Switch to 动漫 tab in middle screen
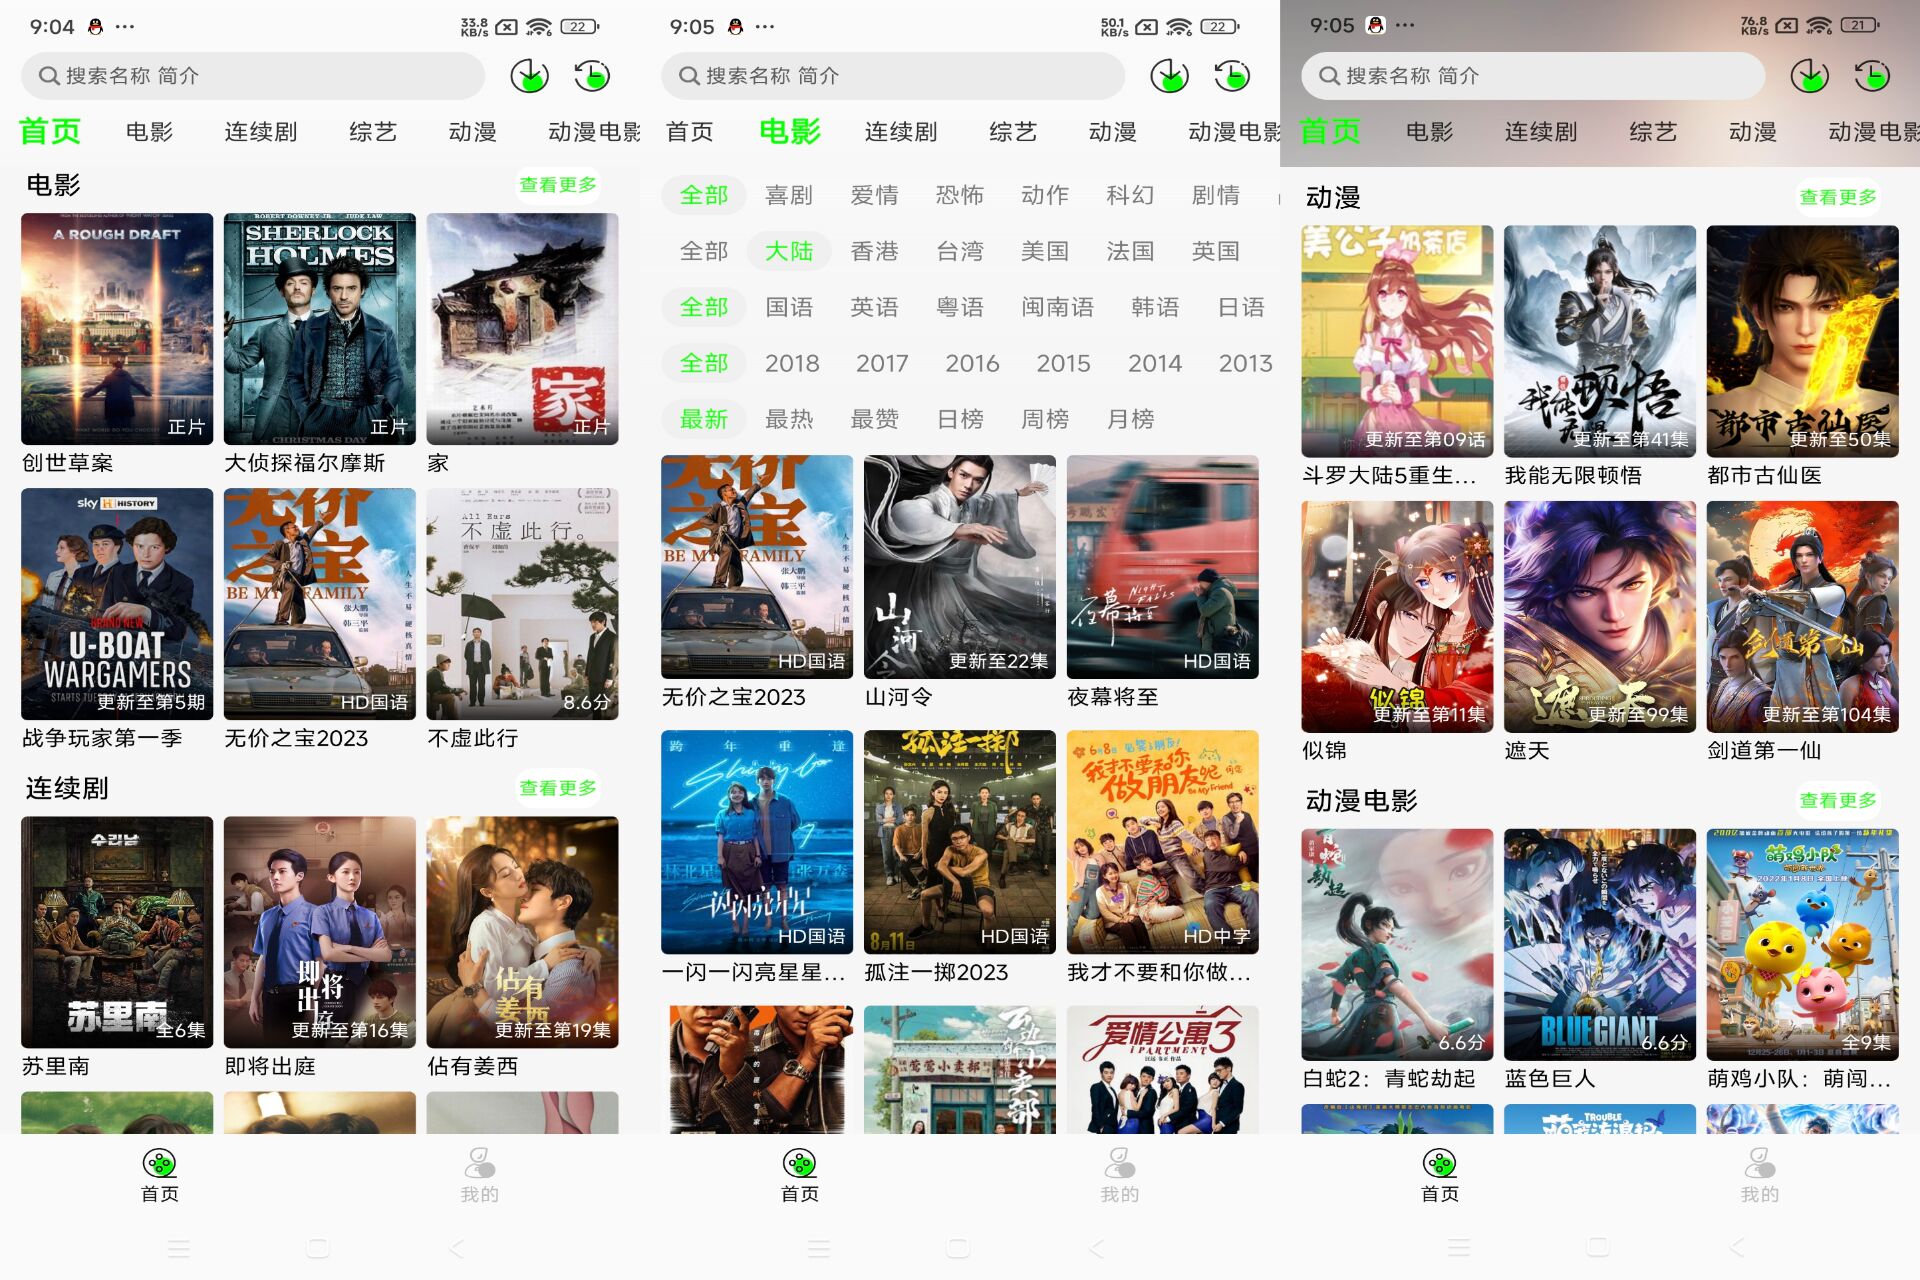 [1113, 132]
